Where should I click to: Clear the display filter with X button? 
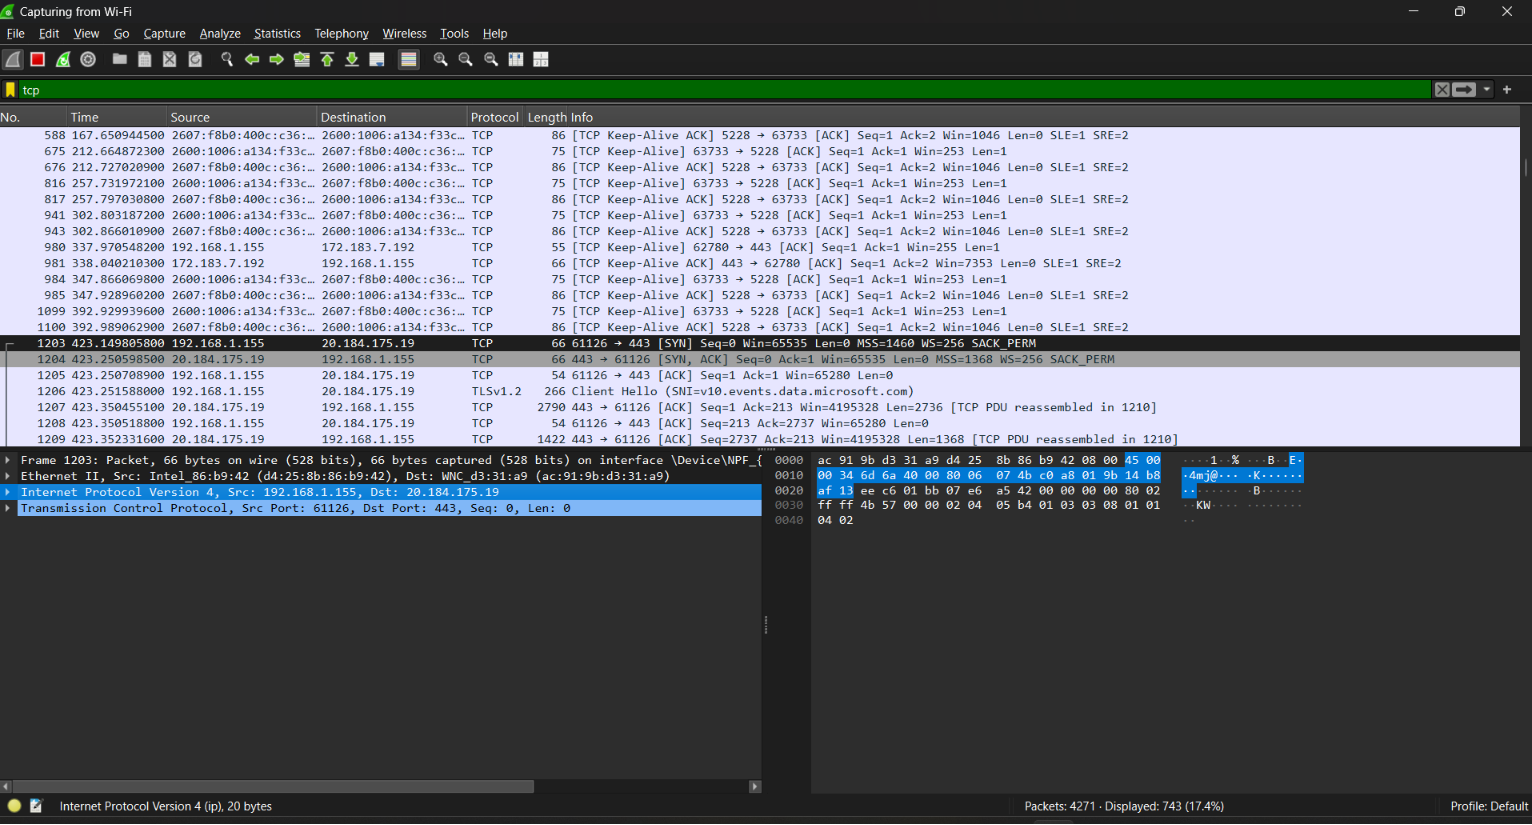(x=1442, y=90)
